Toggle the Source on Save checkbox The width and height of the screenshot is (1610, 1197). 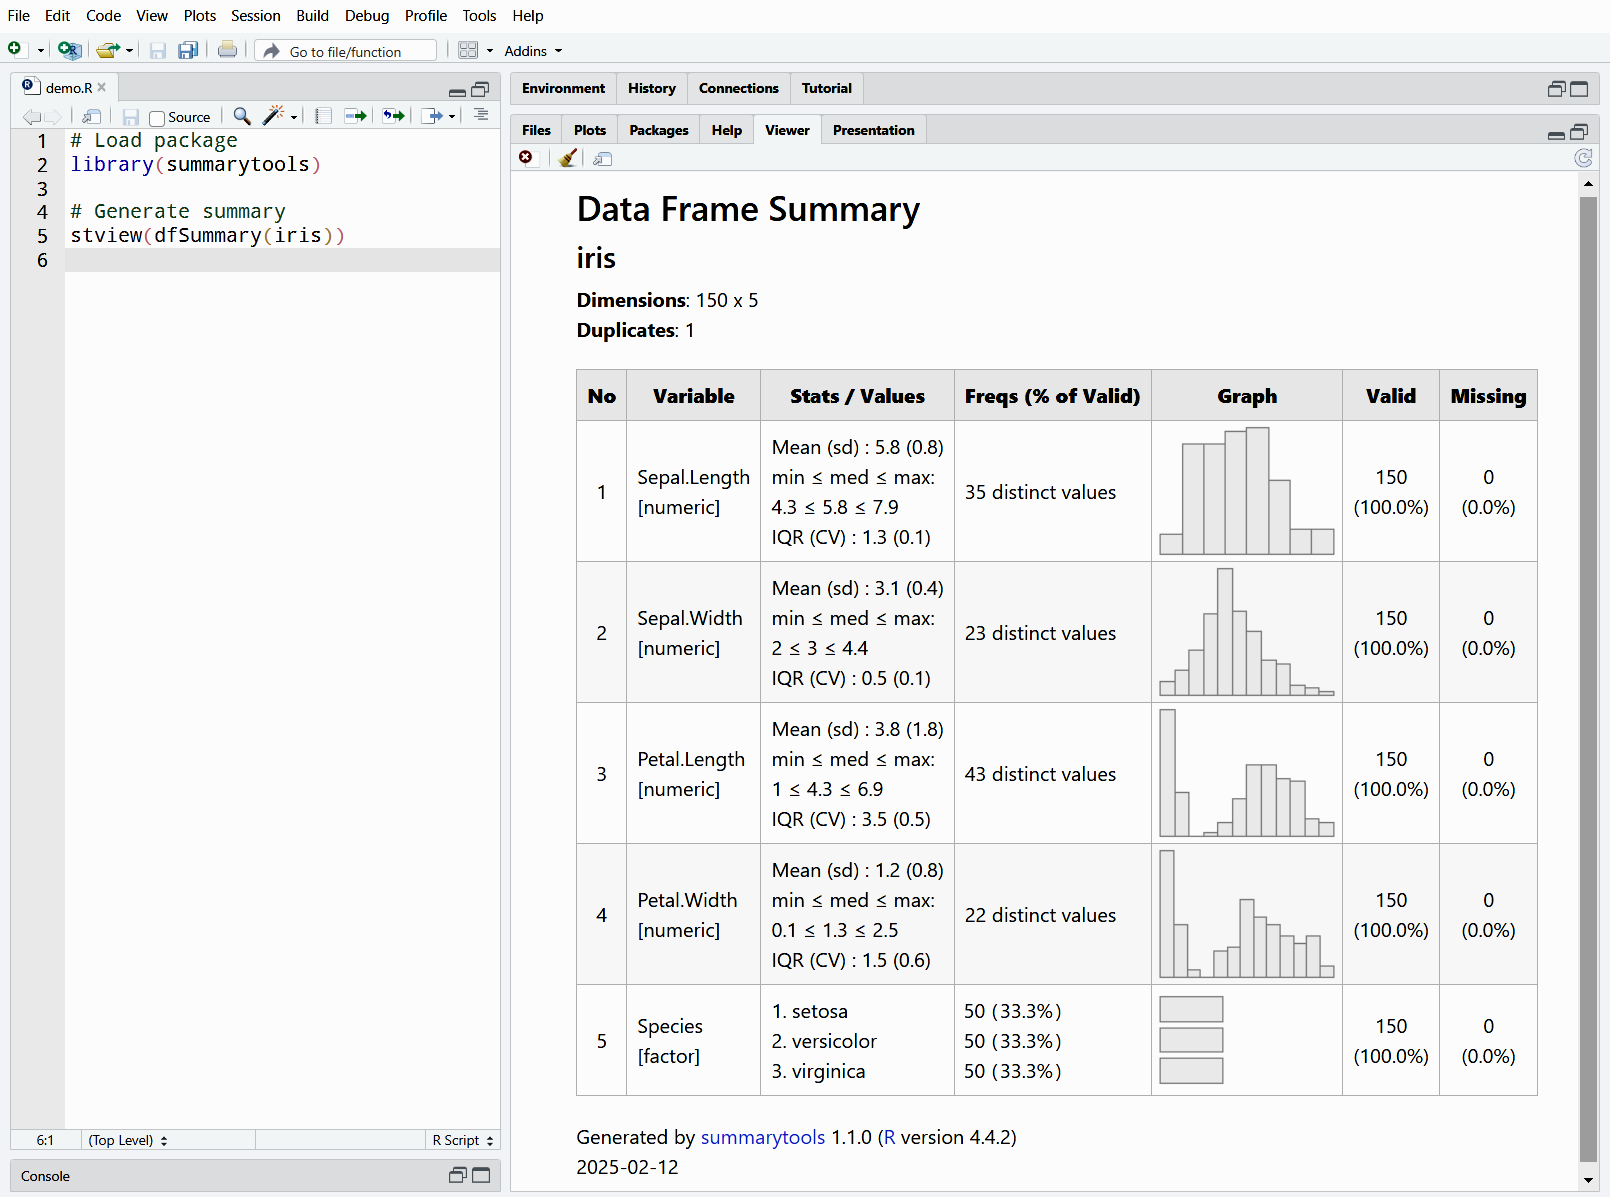pyautogui.click(x=157, y=118)
